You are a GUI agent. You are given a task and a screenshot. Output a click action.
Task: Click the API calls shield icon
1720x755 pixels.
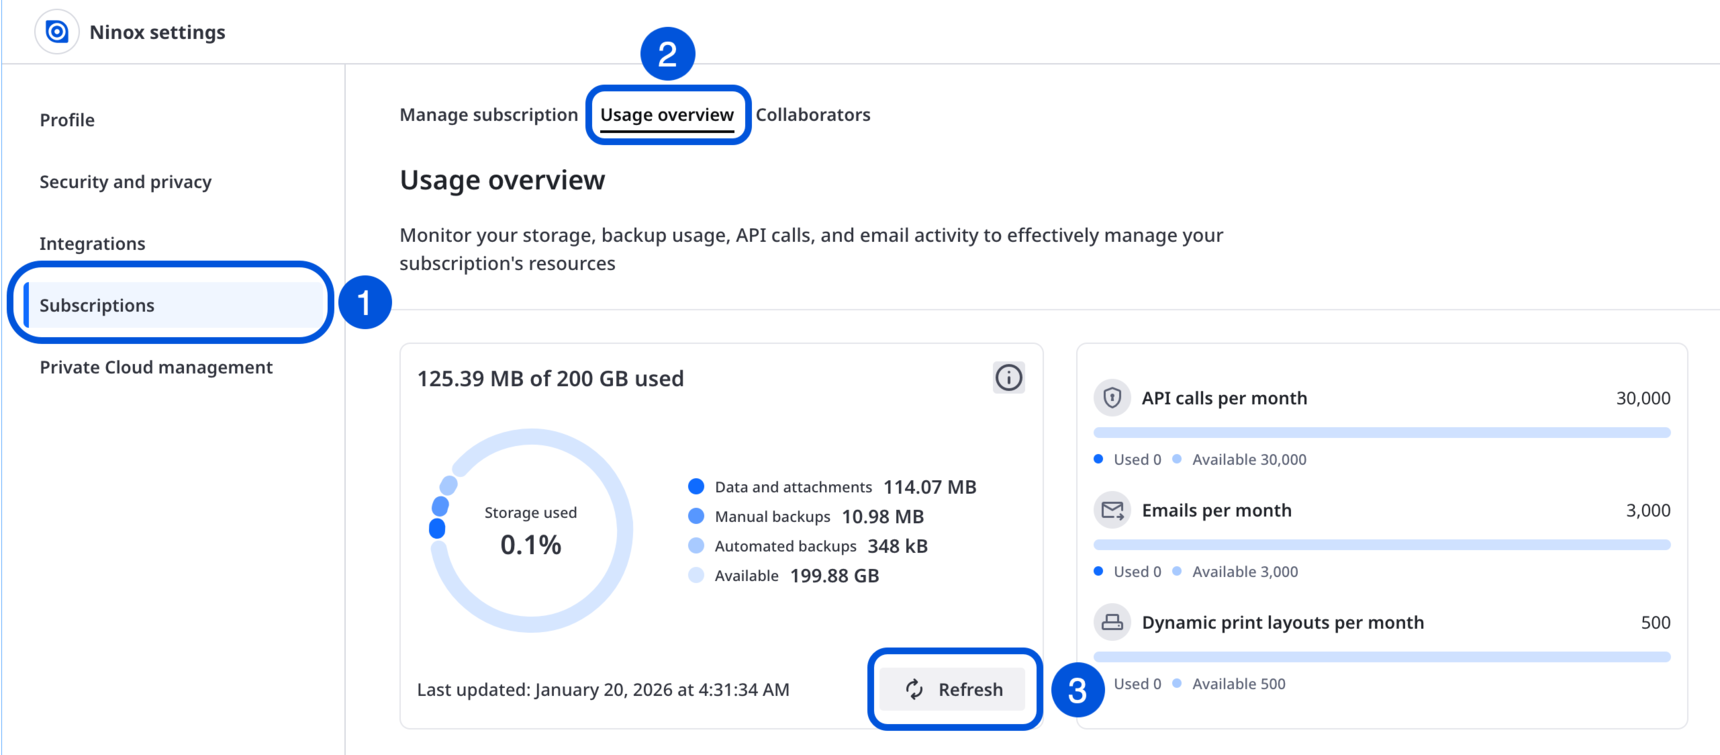point(1112,398)
